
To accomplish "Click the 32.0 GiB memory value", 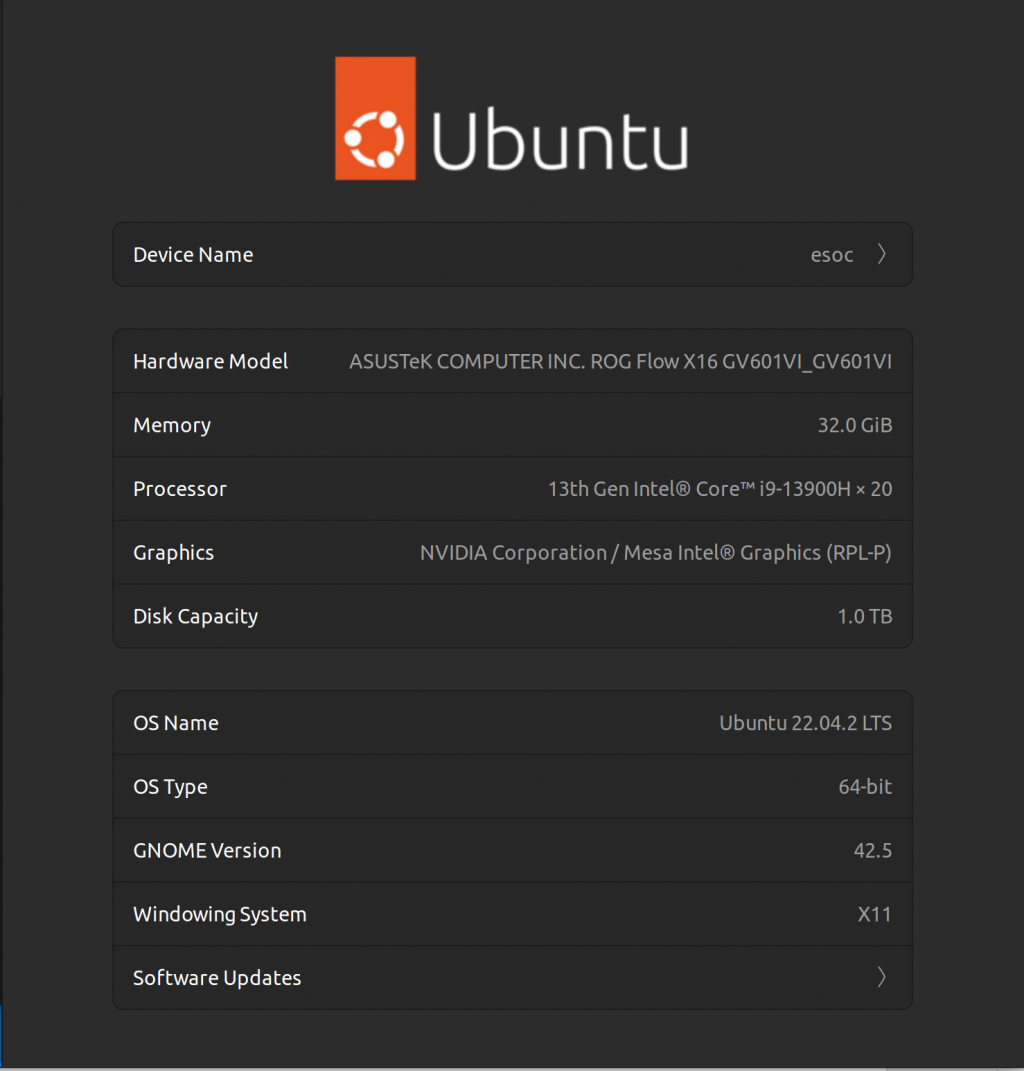I will [854, 425].
